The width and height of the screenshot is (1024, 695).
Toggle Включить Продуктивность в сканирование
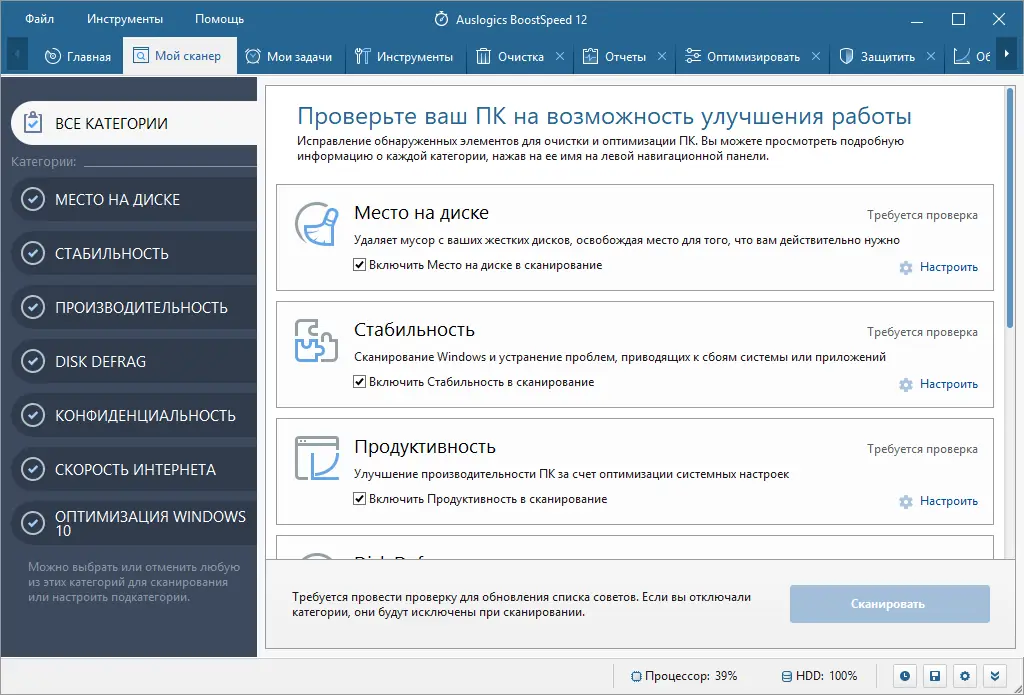click(358, 499)
